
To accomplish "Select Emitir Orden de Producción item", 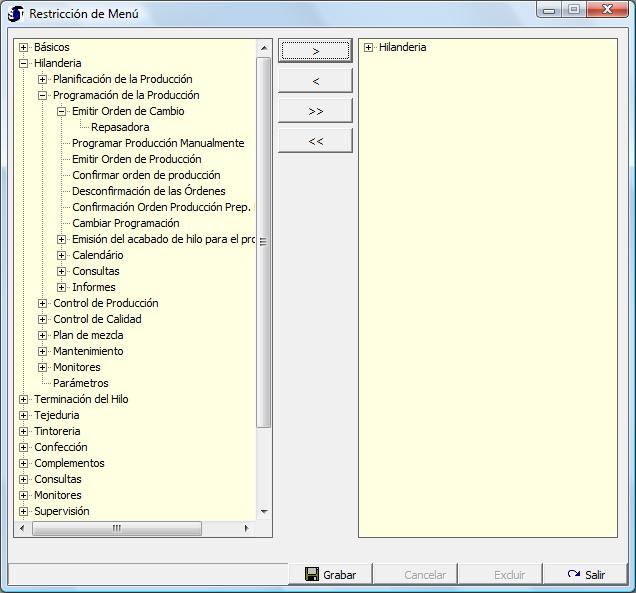I will click(x=136, y=159).
